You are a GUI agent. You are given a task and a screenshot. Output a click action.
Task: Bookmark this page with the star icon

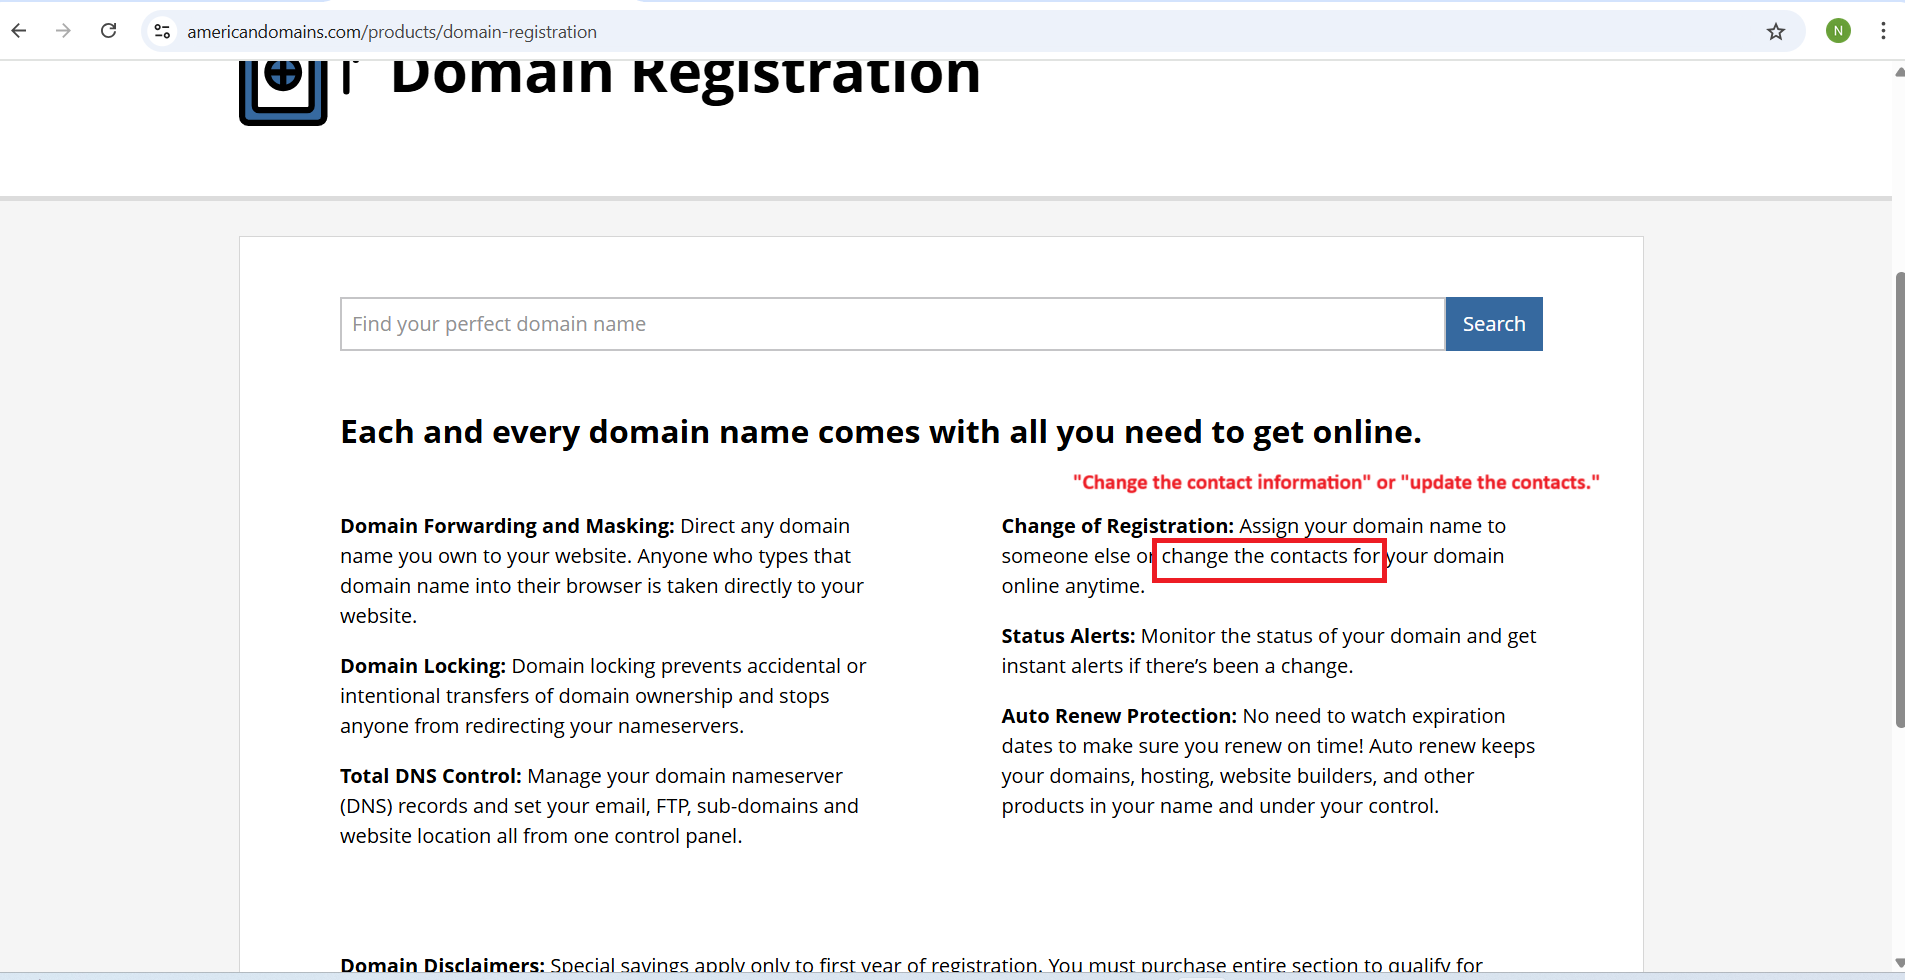point(1775,31)
